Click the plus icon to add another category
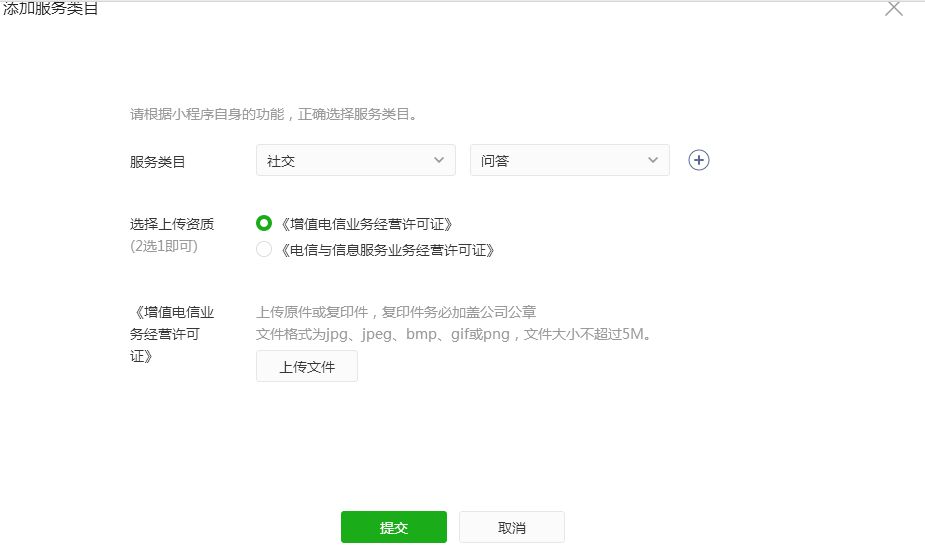925x545 pixels. [x=698, y=160]
